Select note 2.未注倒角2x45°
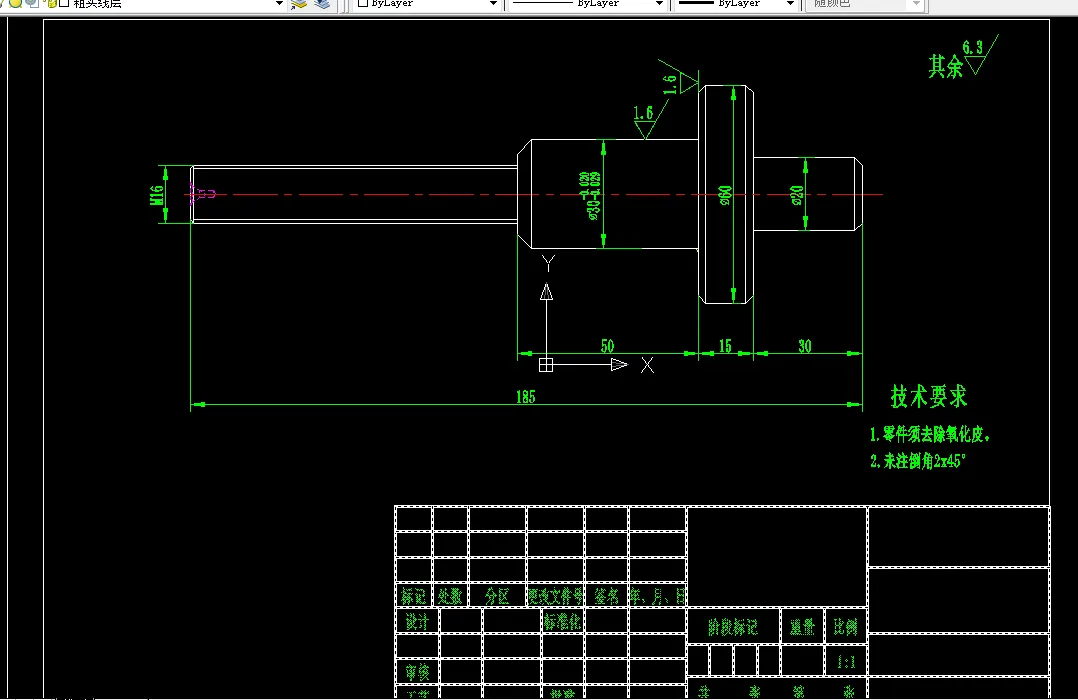Viewport: 1078px width, 700px height. pyautogui.click(x=918, y=461)
